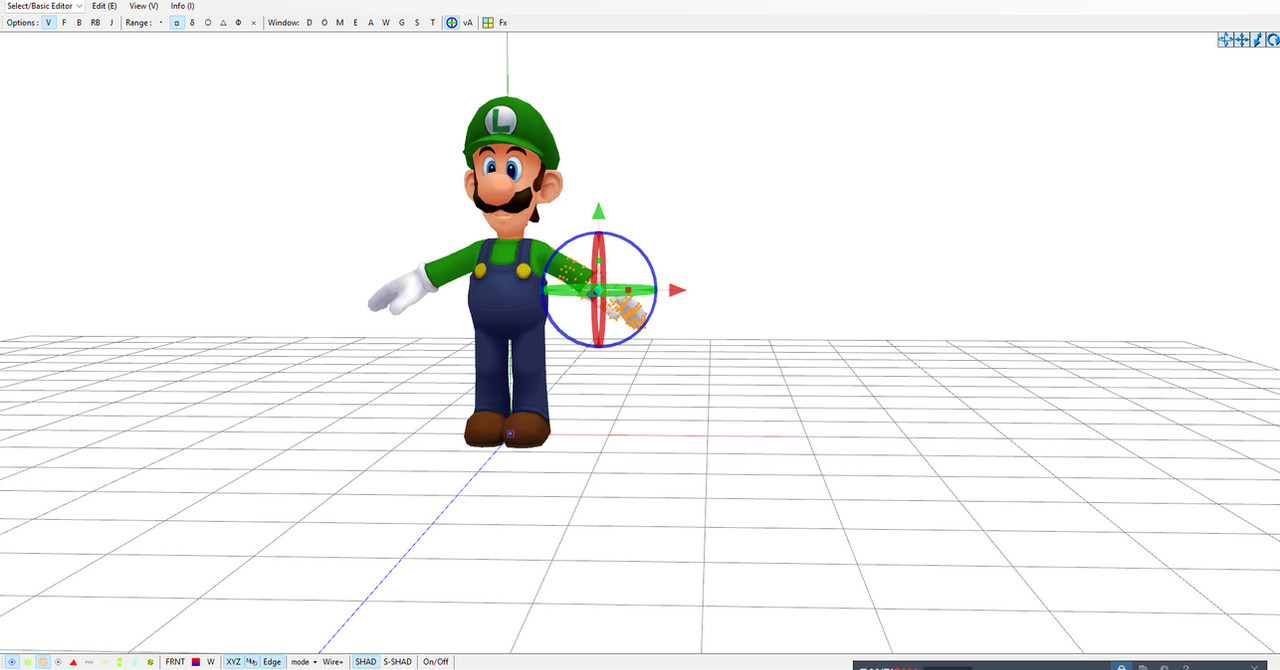Screen dimensions: 1280x670
Task: Toggle the pale yellow display icon
Action: (104, 662)
